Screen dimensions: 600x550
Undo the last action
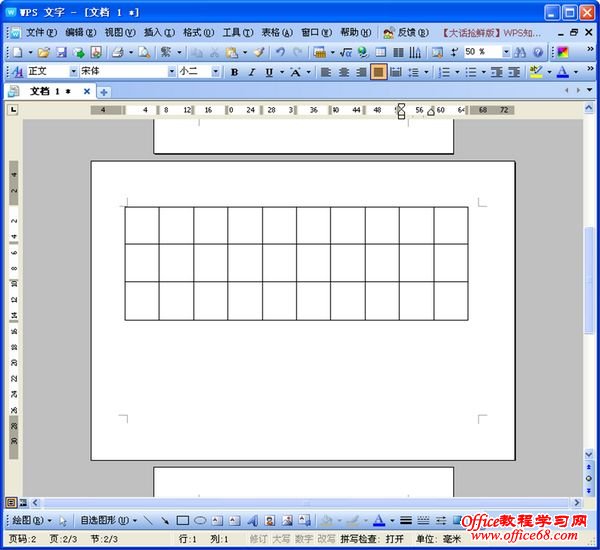point(280,52)
